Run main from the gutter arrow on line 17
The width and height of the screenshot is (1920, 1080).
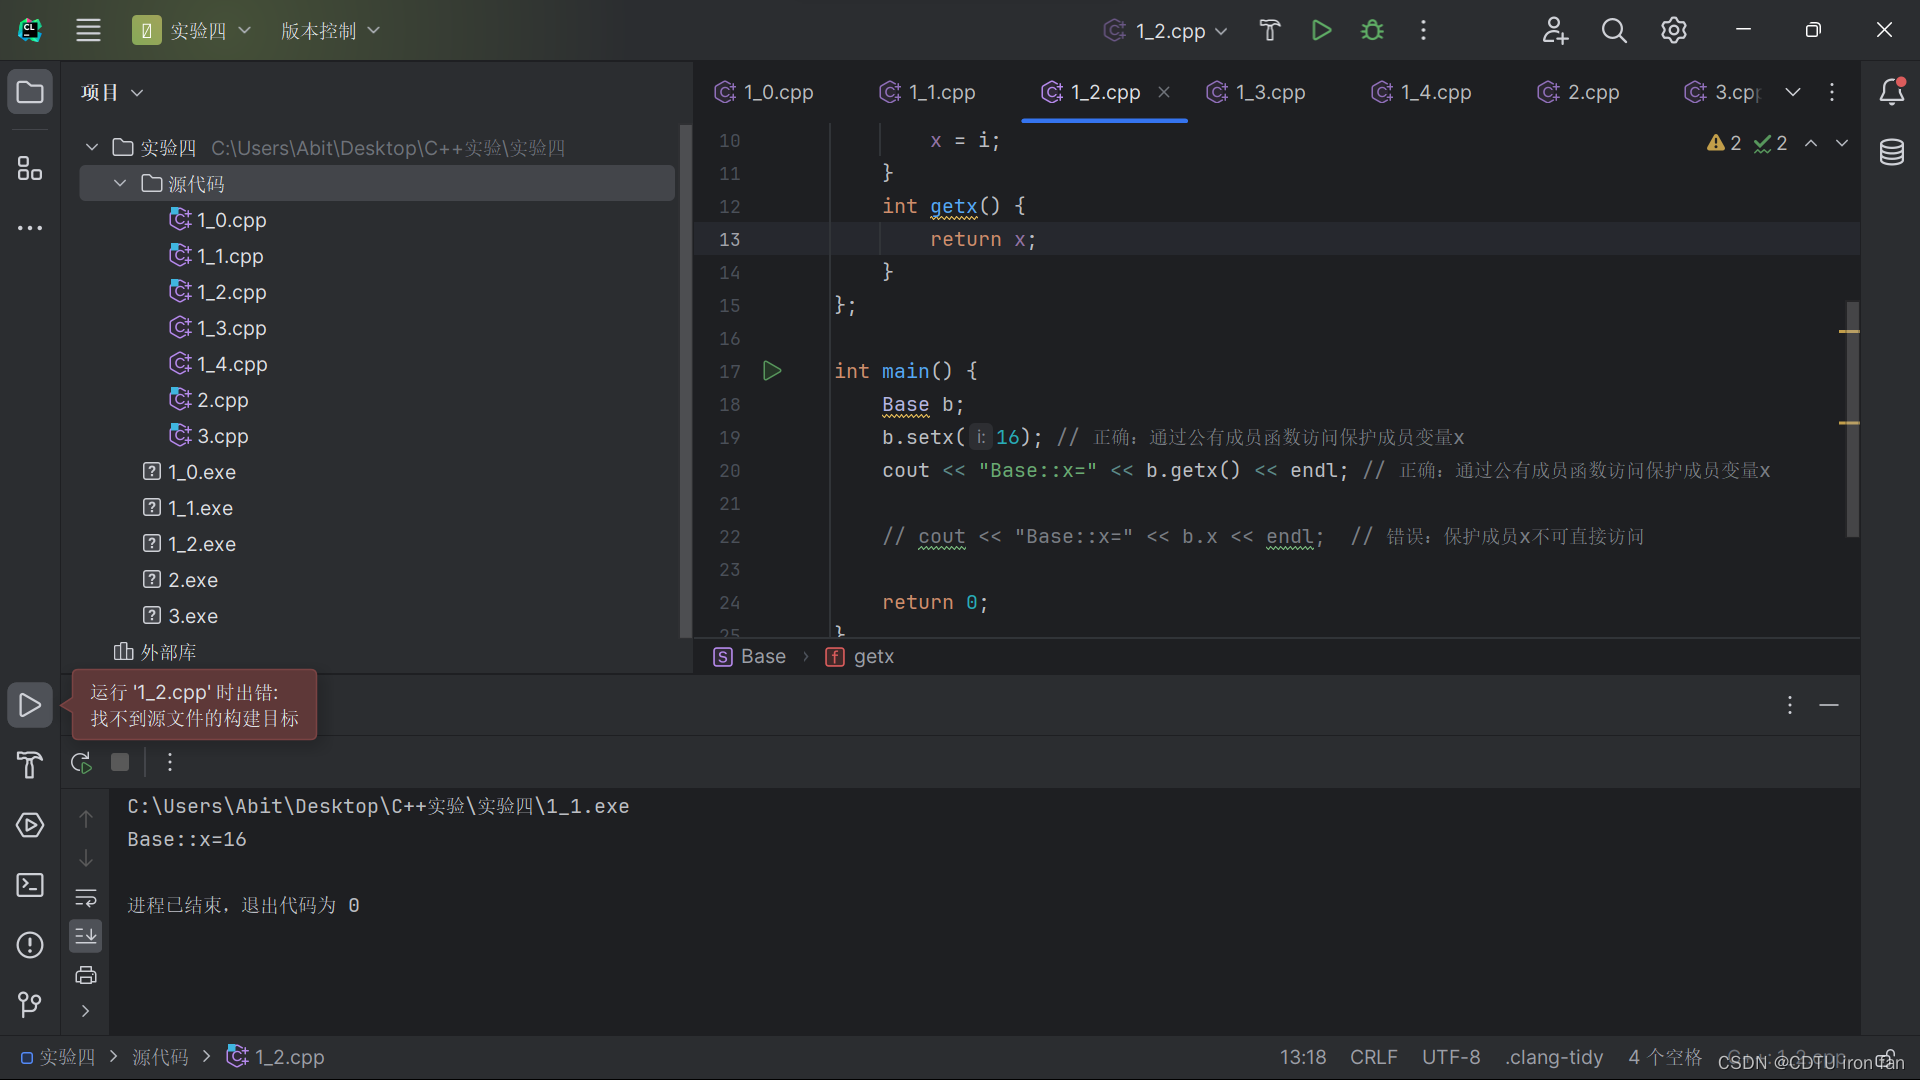772,371
